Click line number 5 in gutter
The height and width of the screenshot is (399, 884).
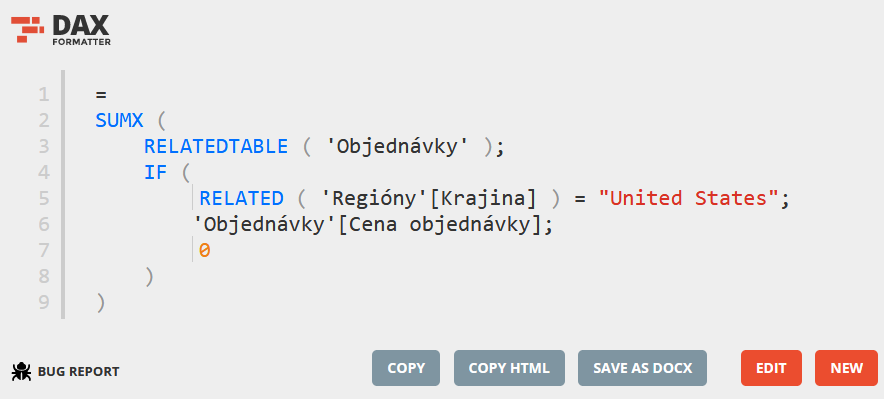[44, 198]
